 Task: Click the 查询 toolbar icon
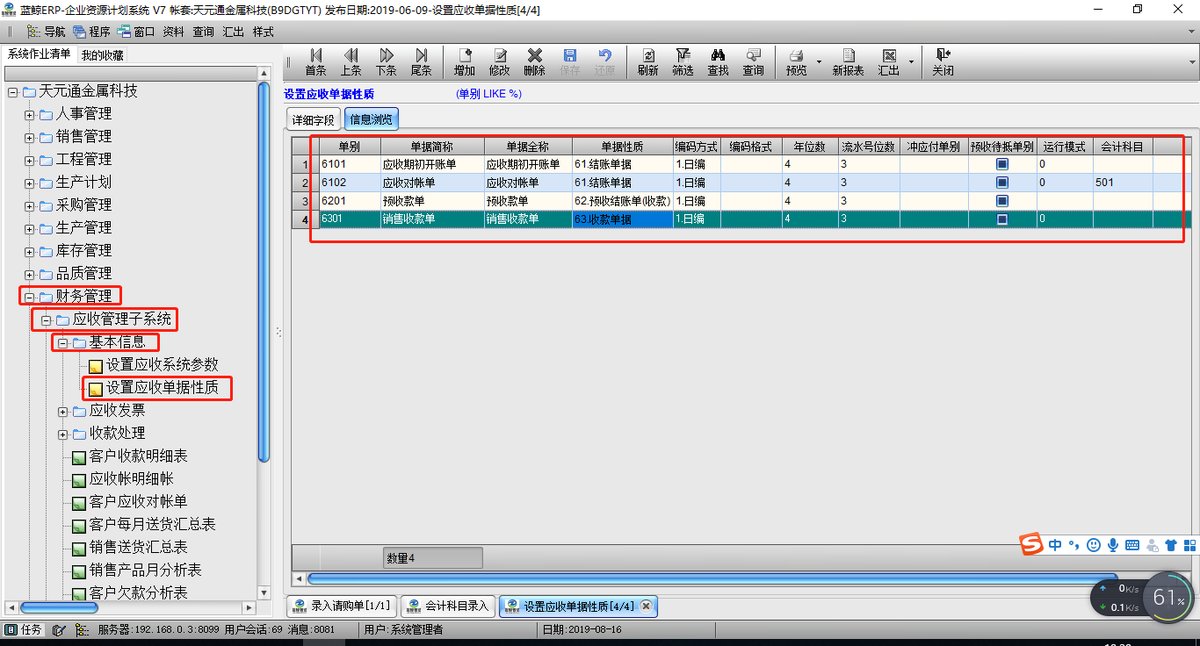click(753, 62)
